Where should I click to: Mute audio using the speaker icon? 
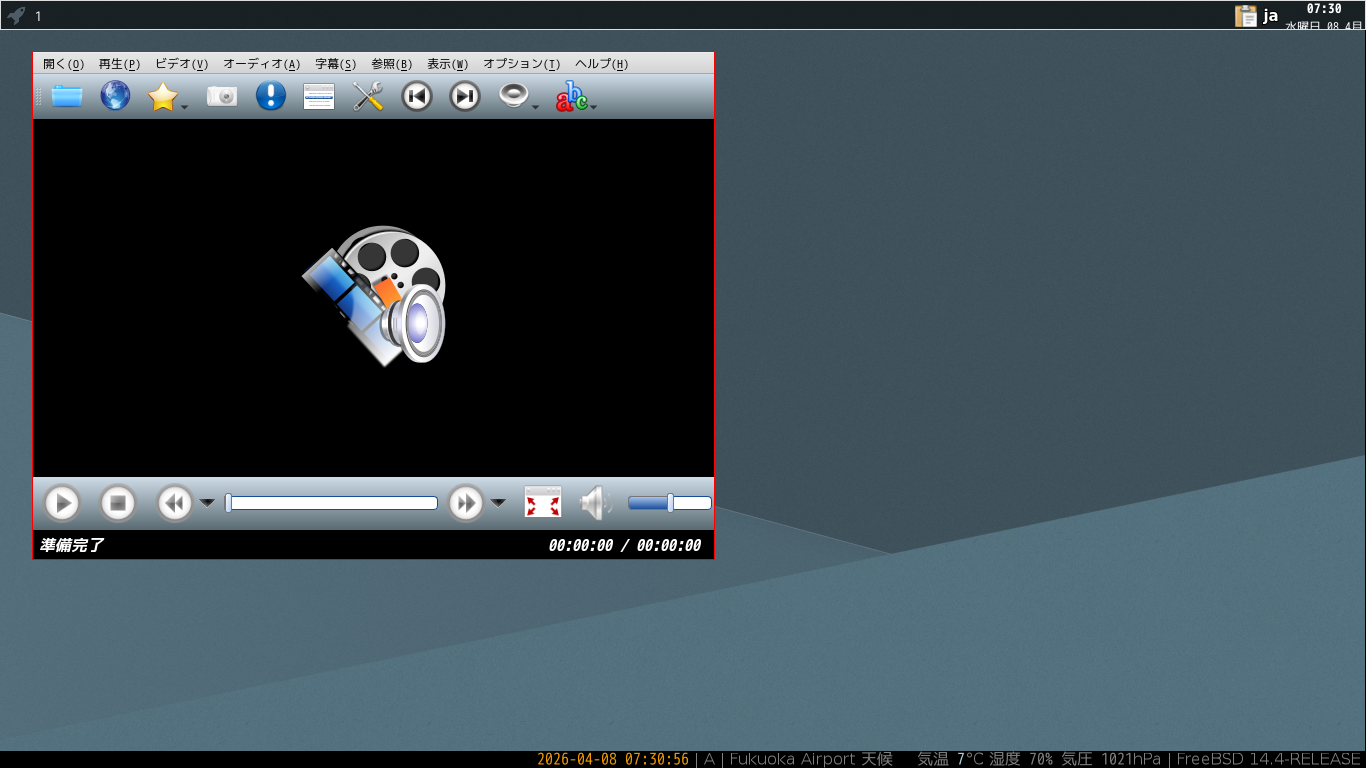595,502
